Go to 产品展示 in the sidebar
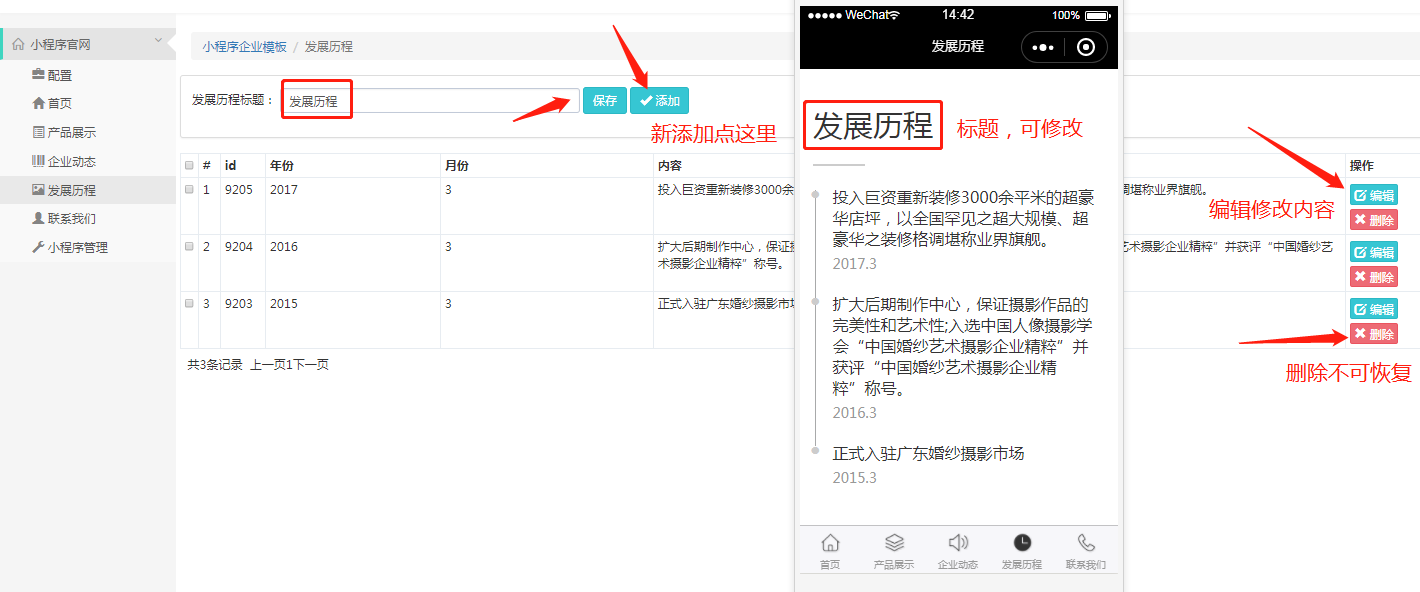Image resolution: width=1420 pixels, height=592 pixels. pyautogui.click(x=71, y=132)
